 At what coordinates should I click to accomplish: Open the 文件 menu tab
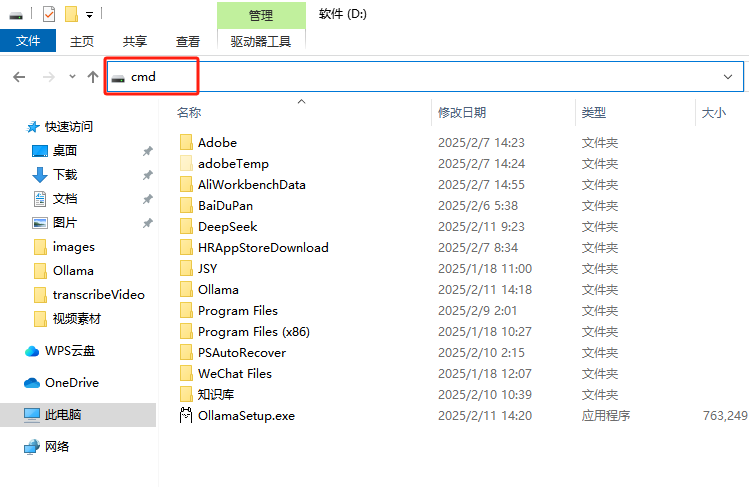click(28, 41)
